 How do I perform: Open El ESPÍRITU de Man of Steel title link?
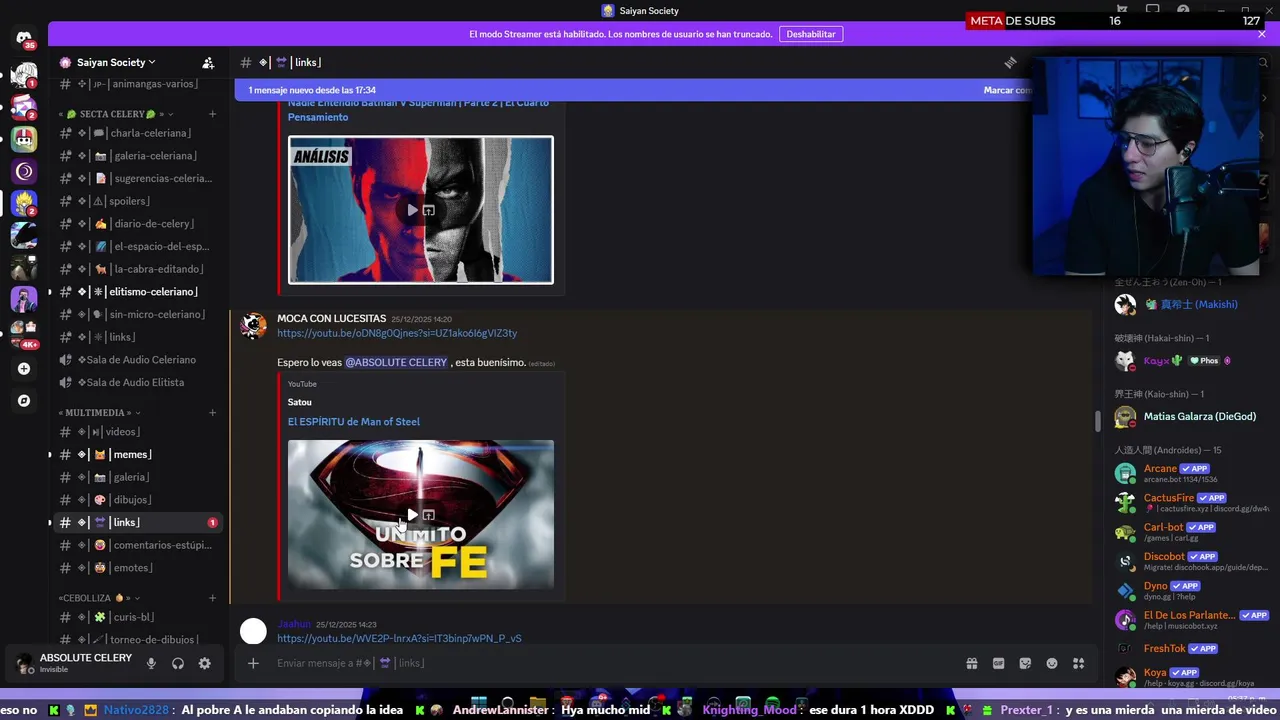pos(354,422)
